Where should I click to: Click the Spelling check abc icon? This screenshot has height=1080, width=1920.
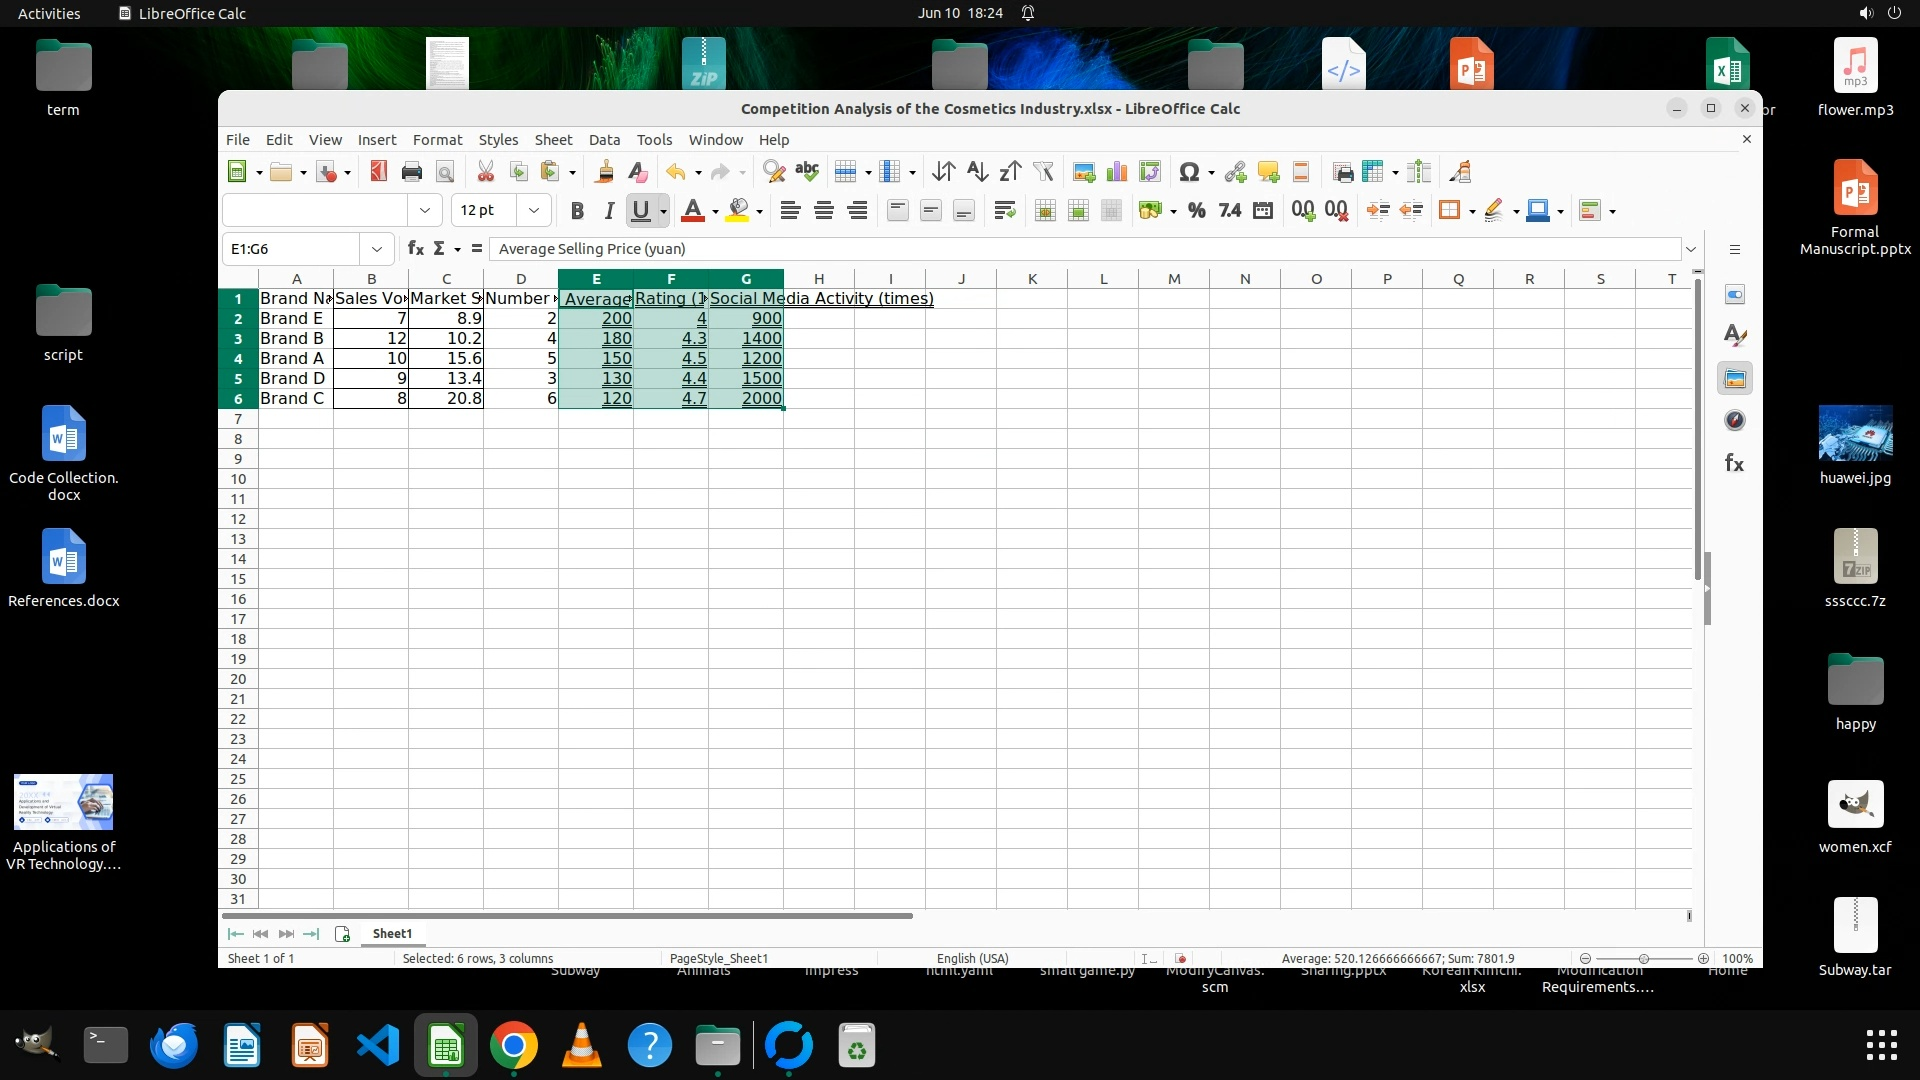(806, 172)
